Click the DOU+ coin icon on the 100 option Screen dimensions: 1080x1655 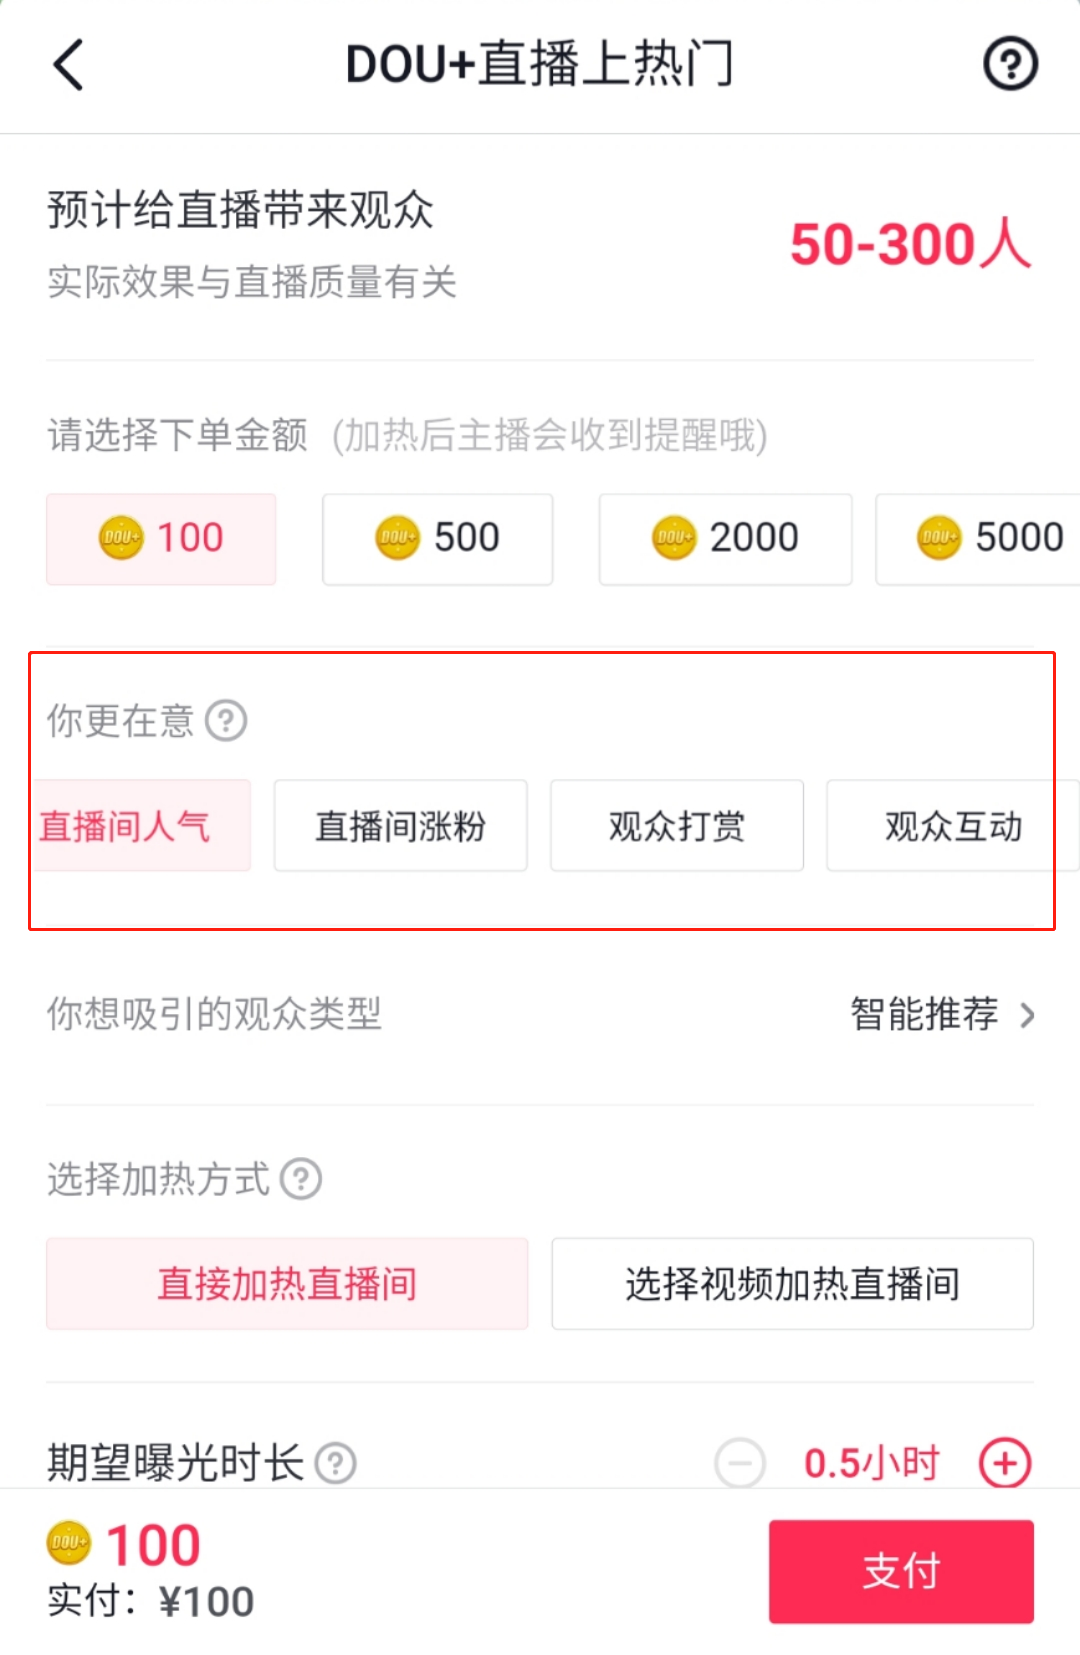click(120, 537)
